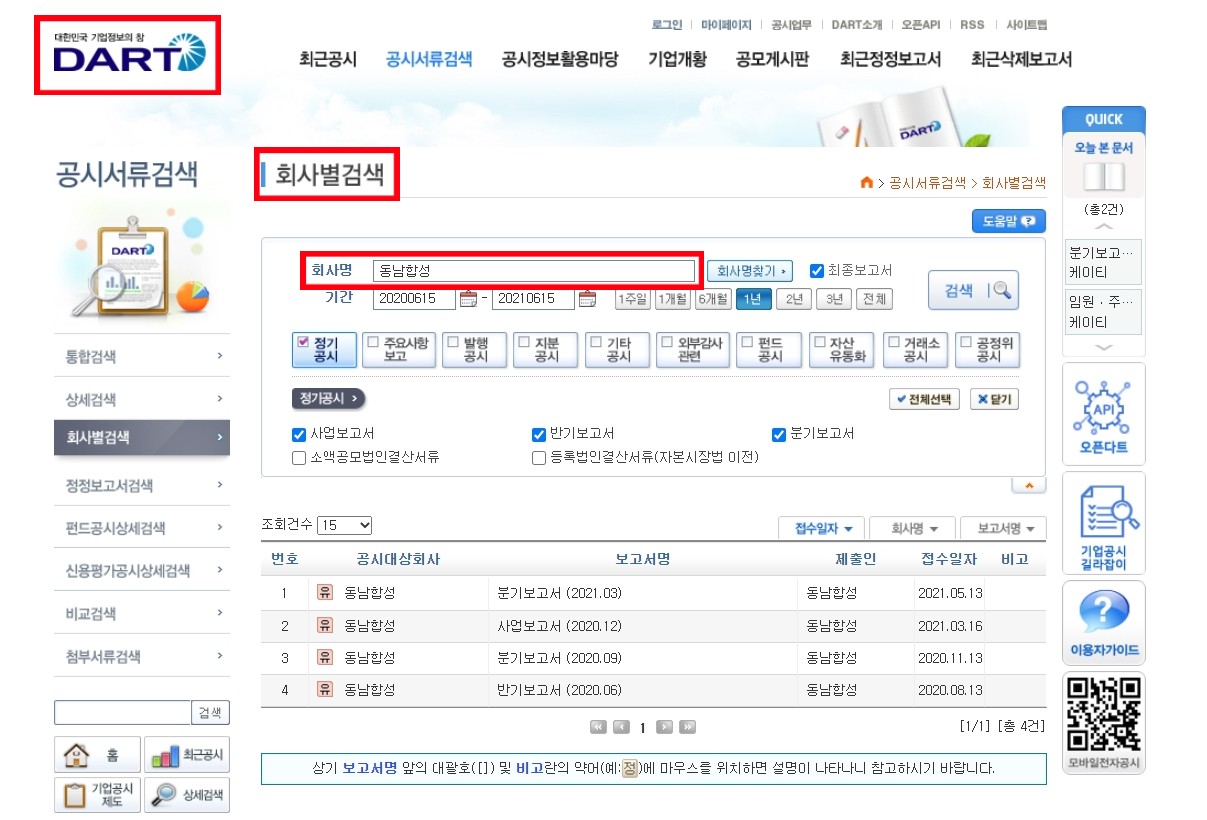Click 유 market icon in row 2
This screenshot has height=820, width=1207.
[x=324, y=626]
